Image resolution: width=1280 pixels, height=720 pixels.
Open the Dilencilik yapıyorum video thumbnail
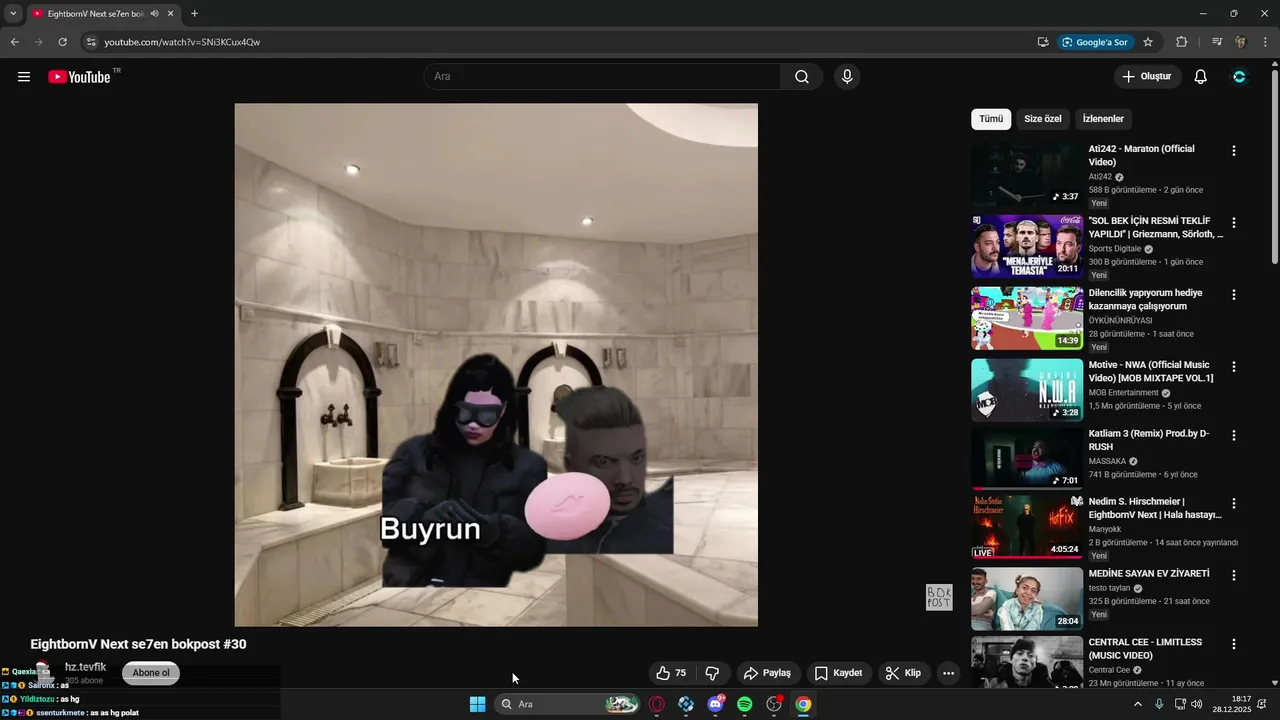click(1027, 318)
